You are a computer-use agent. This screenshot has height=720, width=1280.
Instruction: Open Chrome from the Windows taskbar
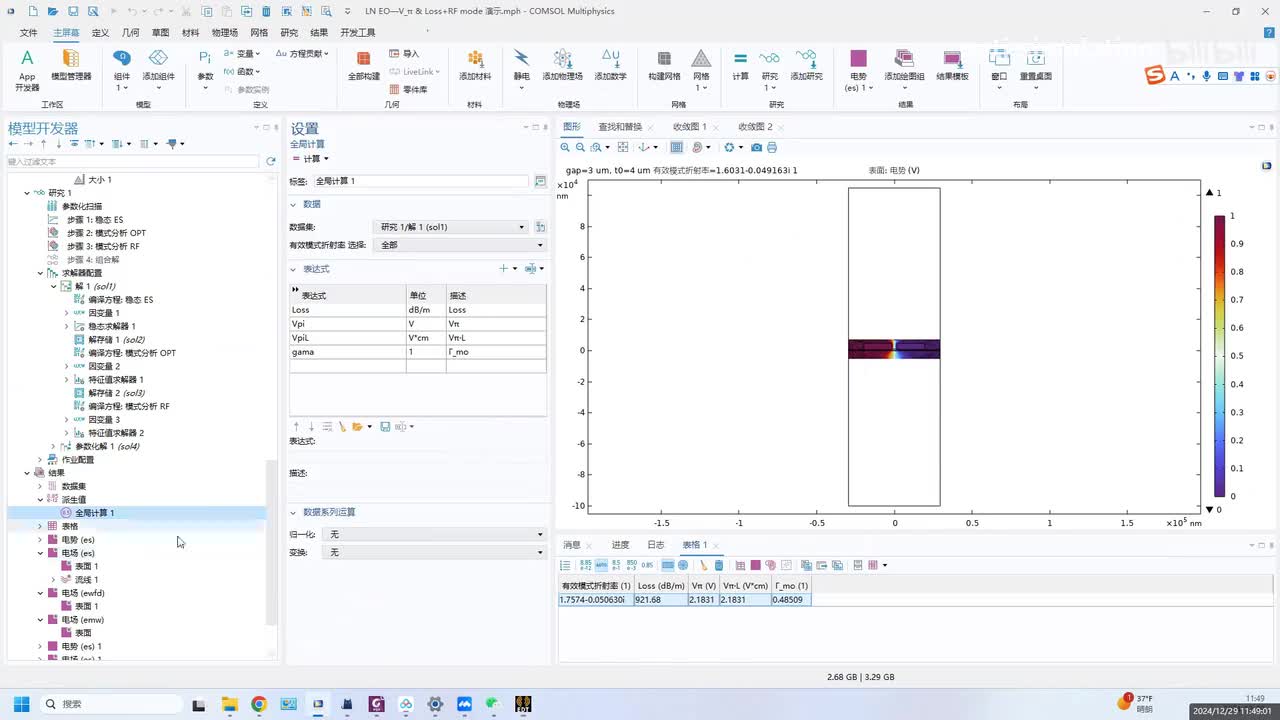[259, 704]
